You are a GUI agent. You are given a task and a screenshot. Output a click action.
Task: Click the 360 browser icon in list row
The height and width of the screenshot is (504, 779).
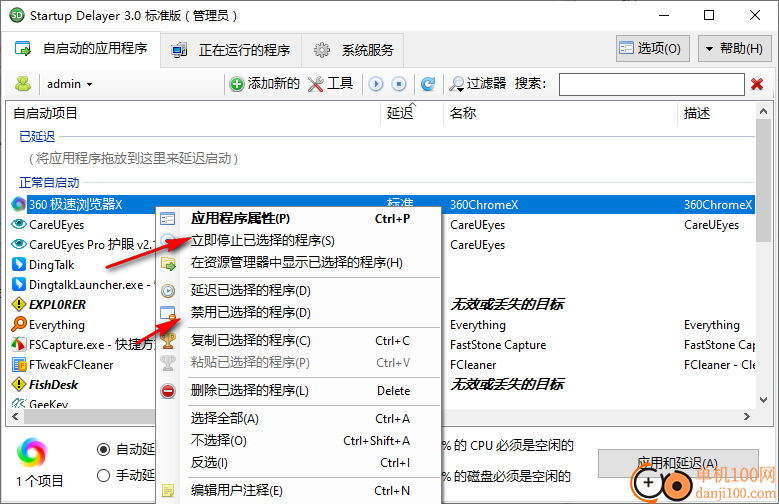point(19,204)
